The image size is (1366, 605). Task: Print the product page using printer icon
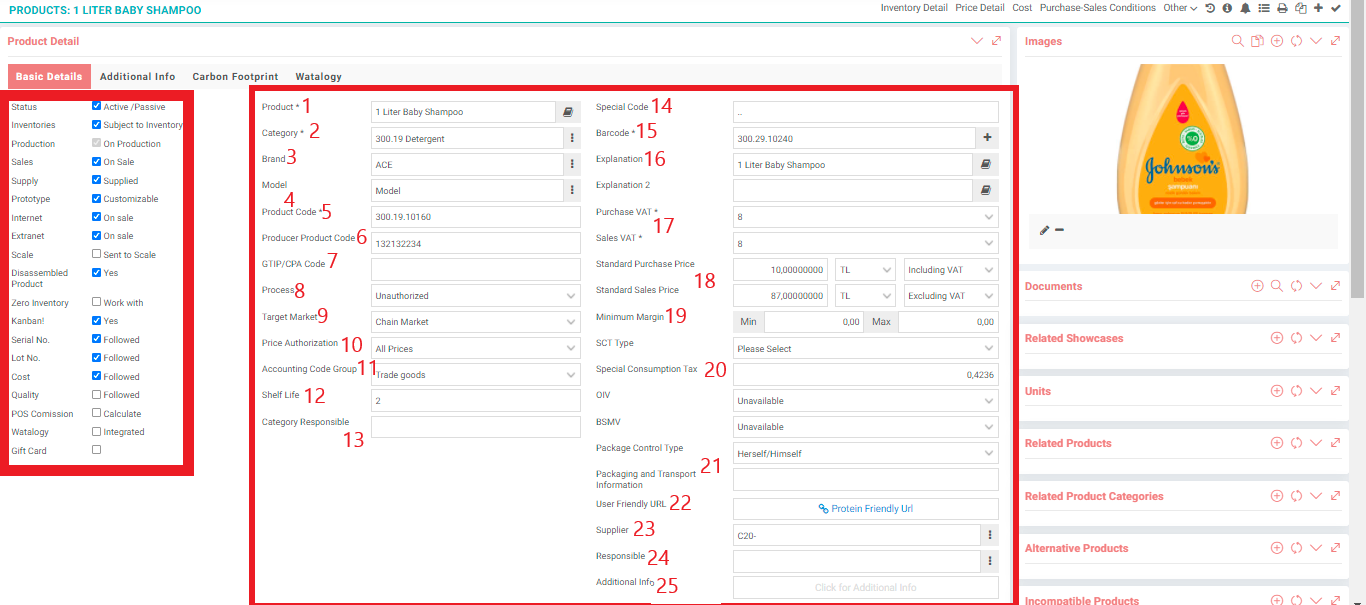tap(1282, 8)
